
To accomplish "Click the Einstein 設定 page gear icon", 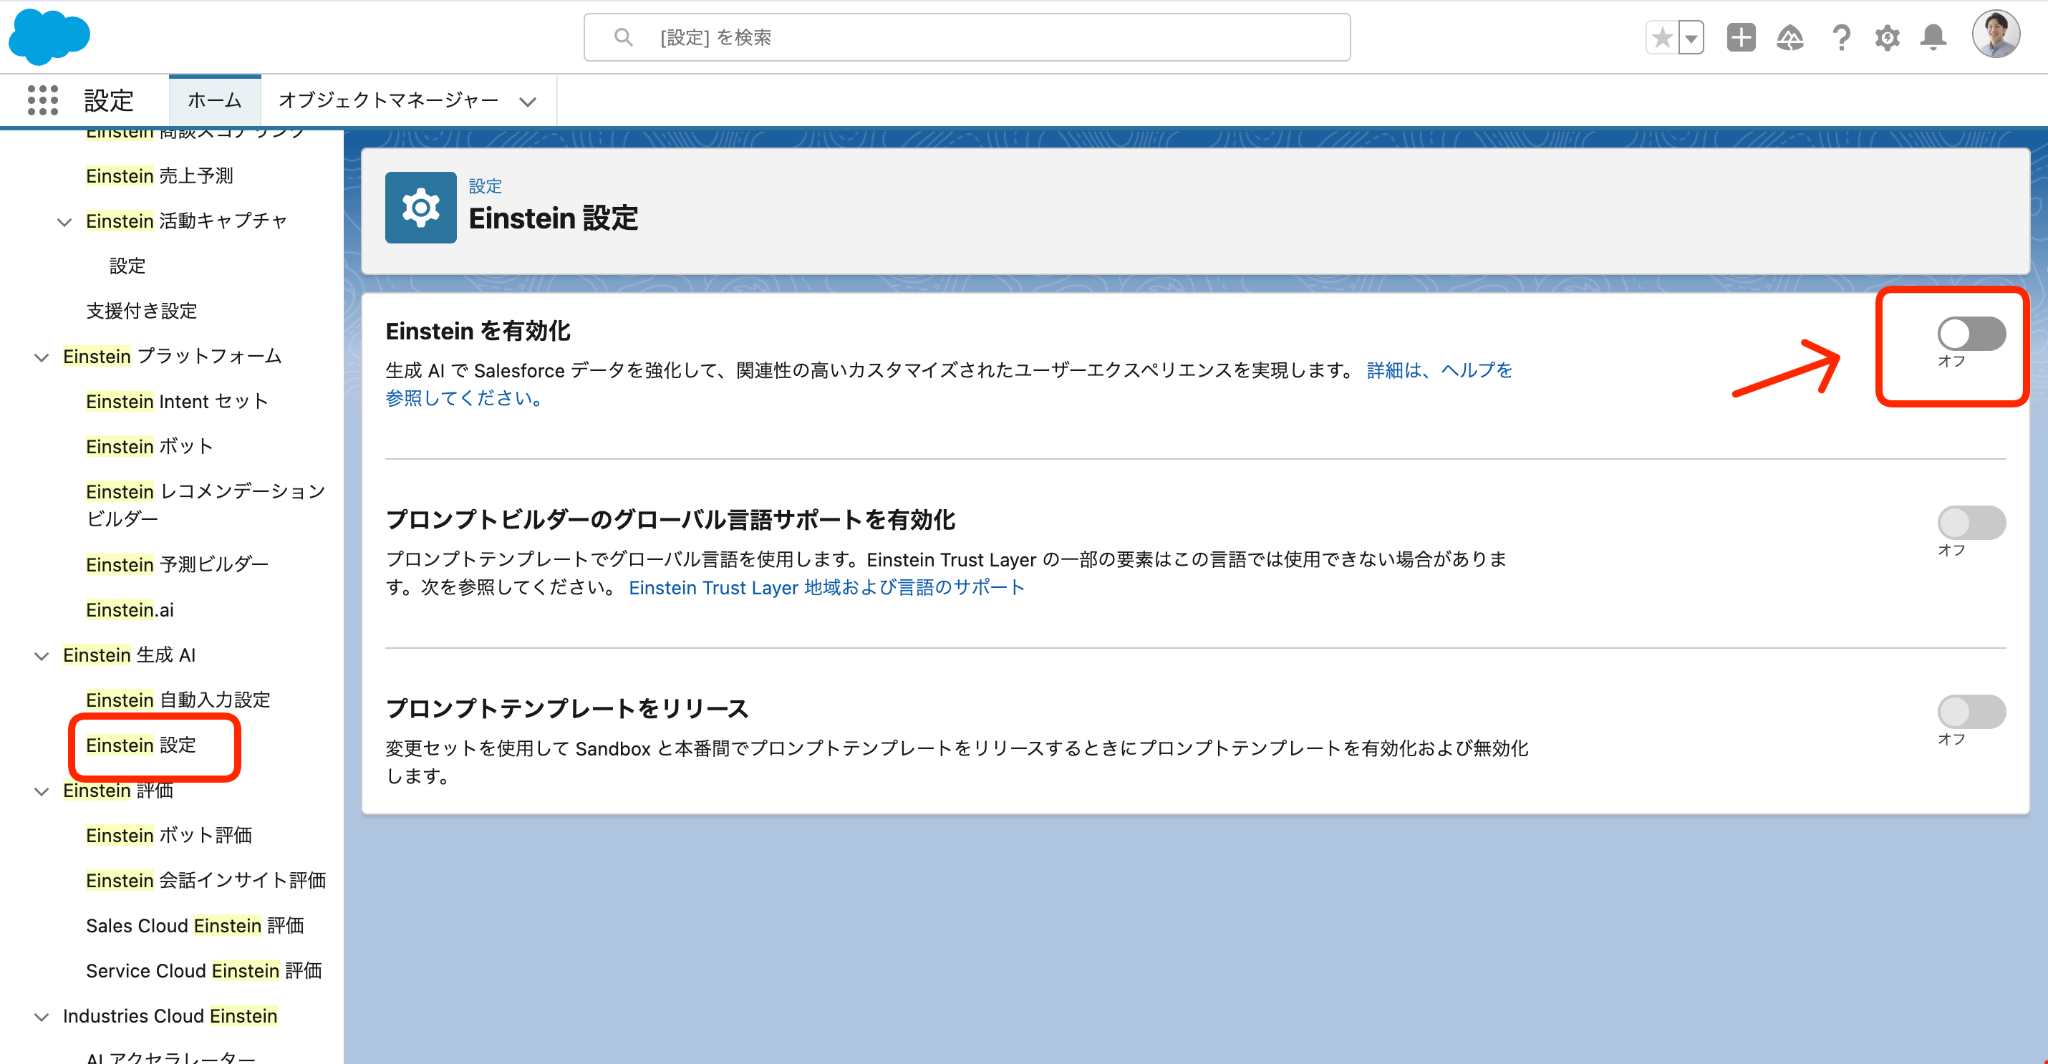I will click(x=421, y=208).
